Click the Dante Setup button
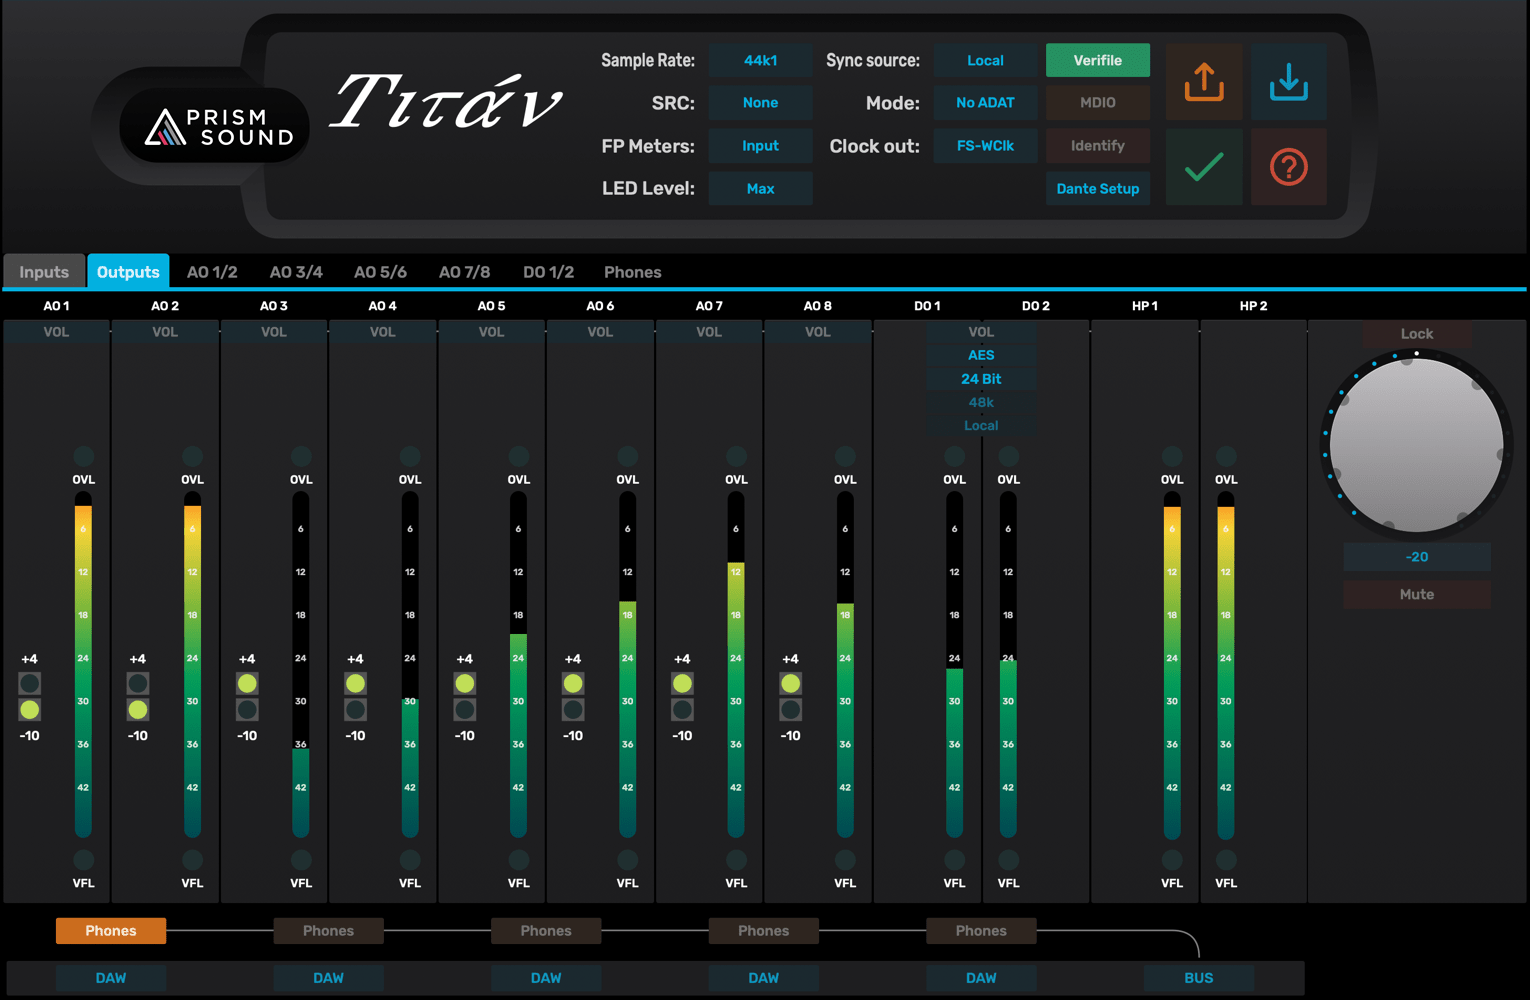Viewport: 1530px width, 1000px height. click(1097, 189)
